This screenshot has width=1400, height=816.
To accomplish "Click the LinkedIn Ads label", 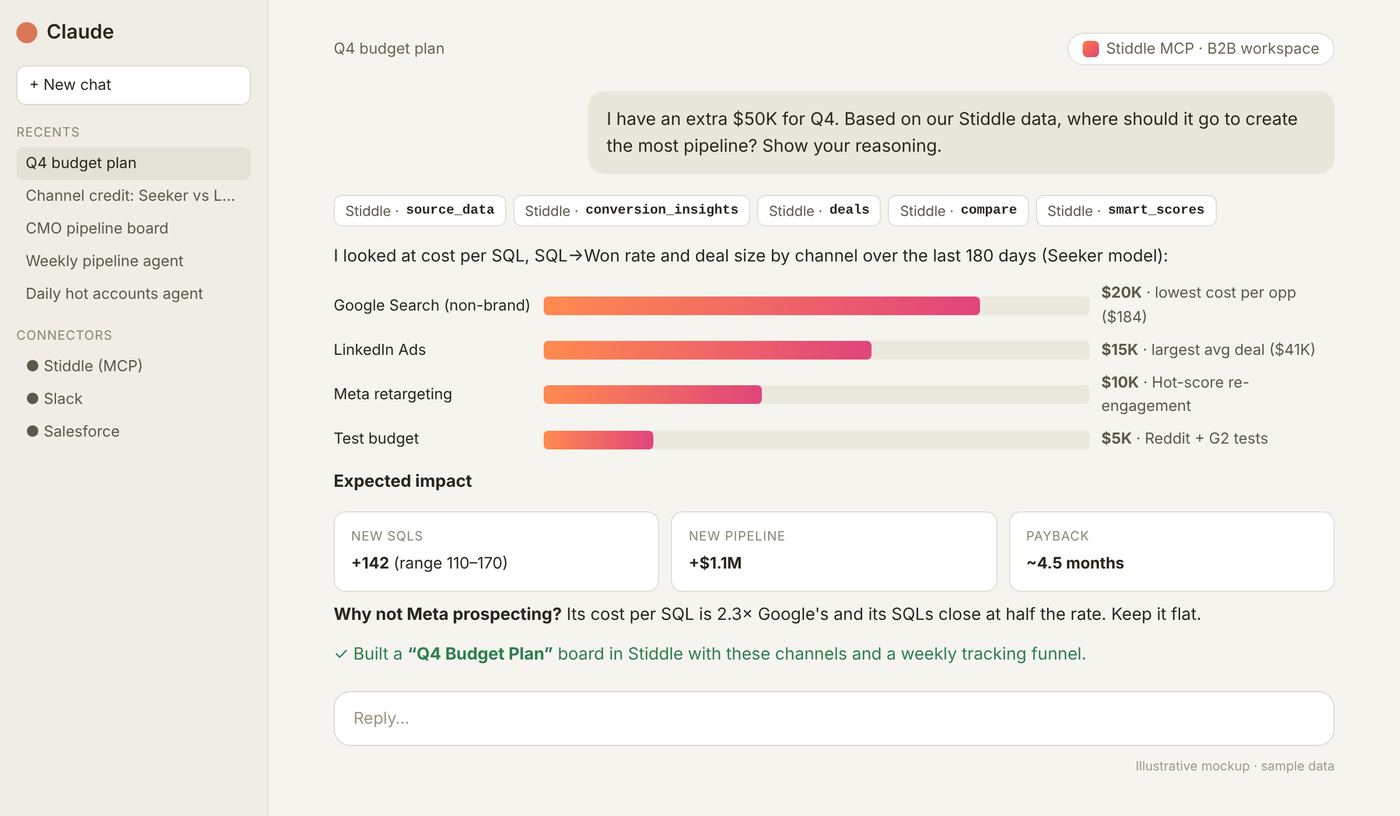I will pyautogui.click(x=380, y=350).
